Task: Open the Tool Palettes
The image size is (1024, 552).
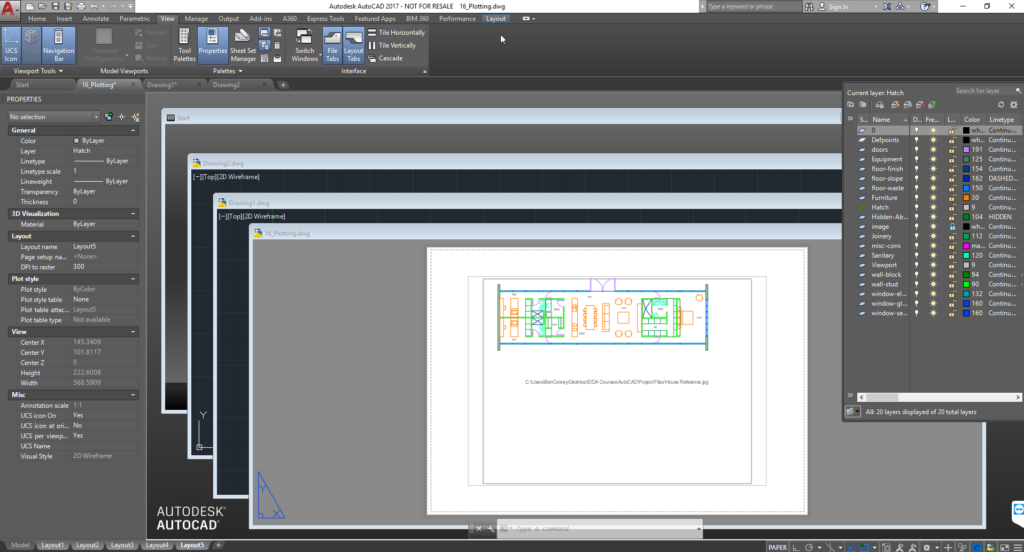Action: point(184,45)
